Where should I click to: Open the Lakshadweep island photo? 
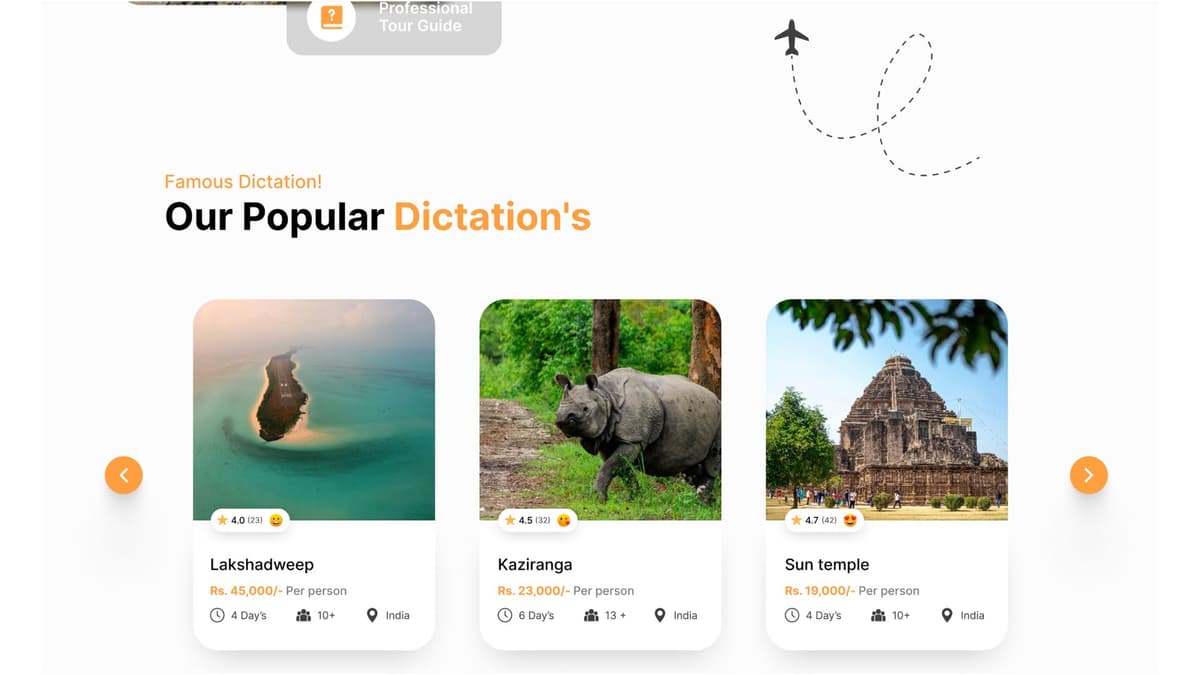[314, 410]
